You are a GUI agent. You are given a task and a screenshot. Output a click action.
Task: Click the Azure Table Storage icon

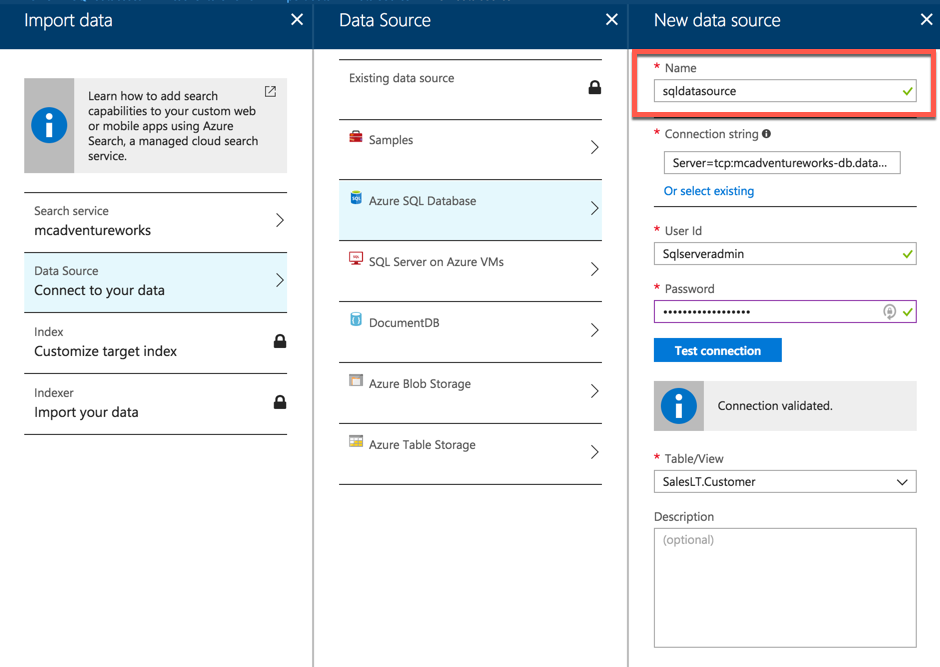pyautogui.click(x=356, y=442)
